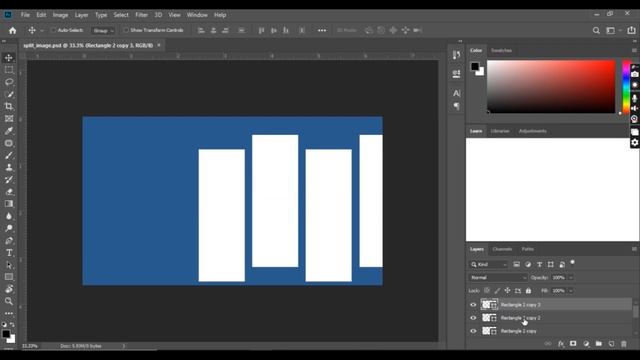The image size is (640, 360).
Task: Open more align options (three dots)
Action: click(322, 30)
